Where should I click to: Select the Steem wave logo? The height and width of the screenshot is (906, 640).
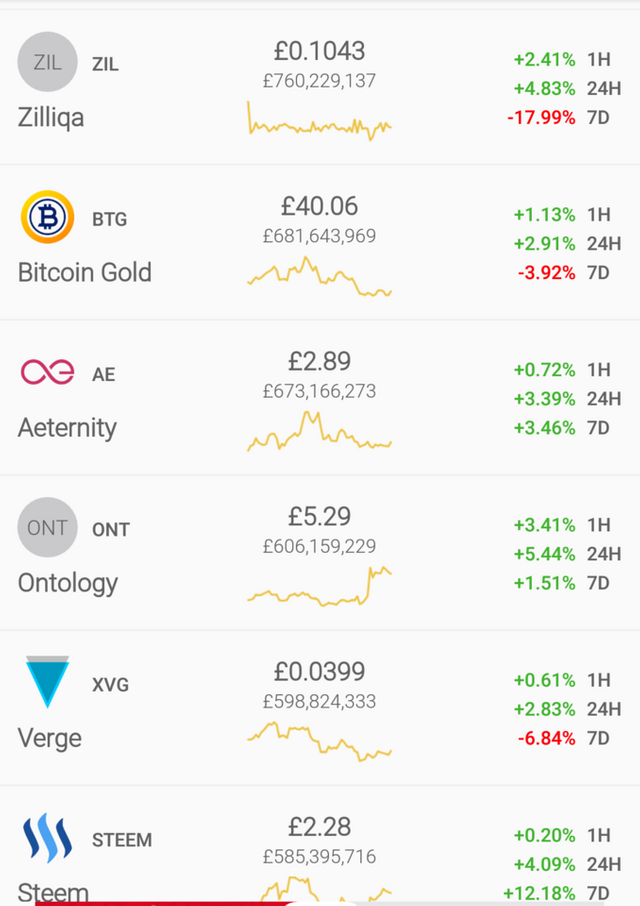pyautogui.click(x=47, y=838)
